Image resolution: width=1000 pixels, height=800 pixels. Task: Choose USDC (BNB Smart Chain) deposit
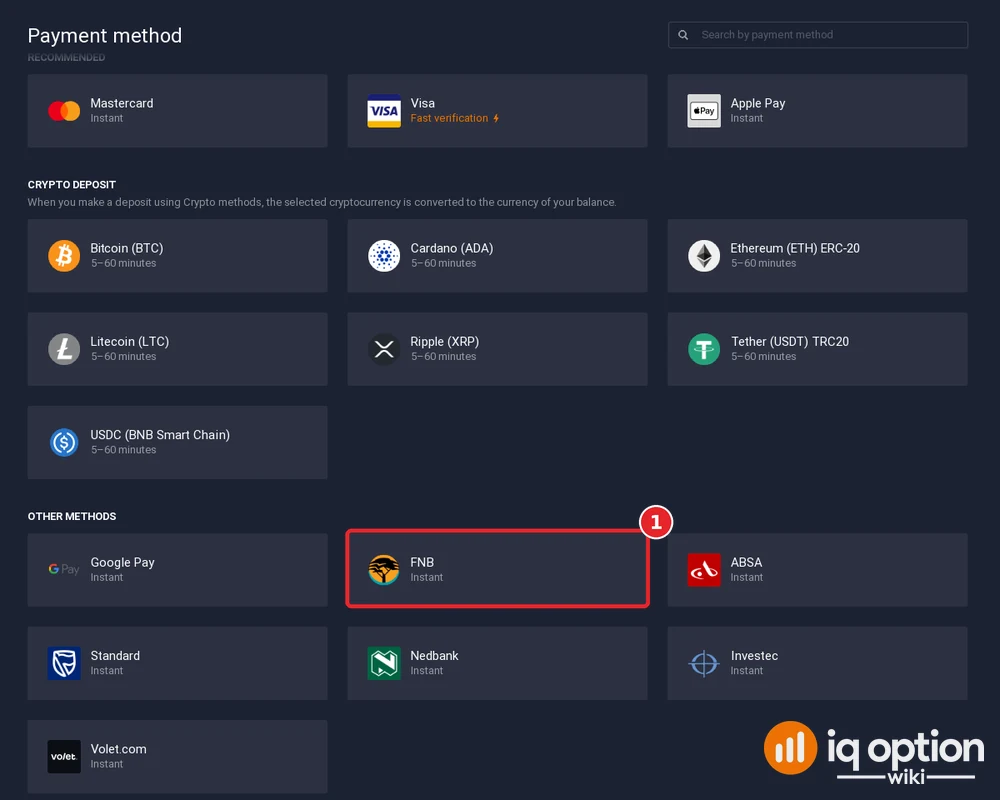point(177,442)
